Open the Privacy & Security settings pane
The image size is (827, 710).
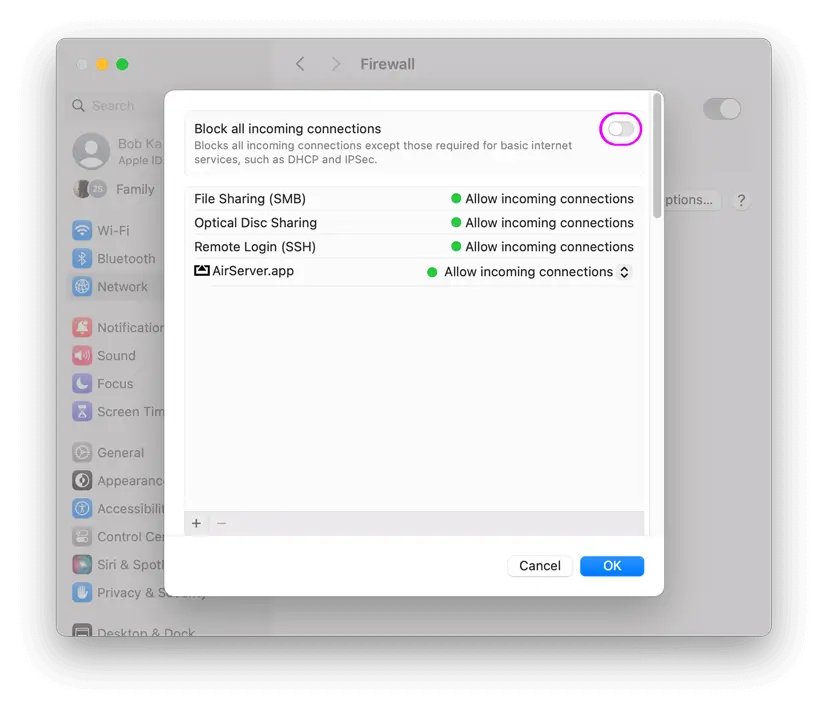coord(117,592)
